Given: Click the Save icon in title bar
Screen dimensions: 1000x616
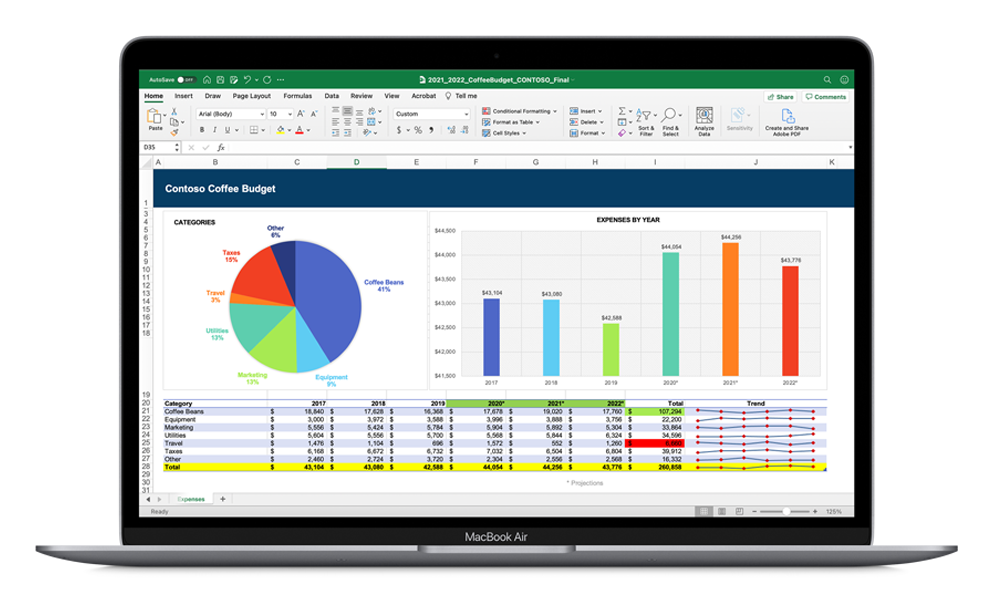Looking at the screenshot, I should click(220, 80).
